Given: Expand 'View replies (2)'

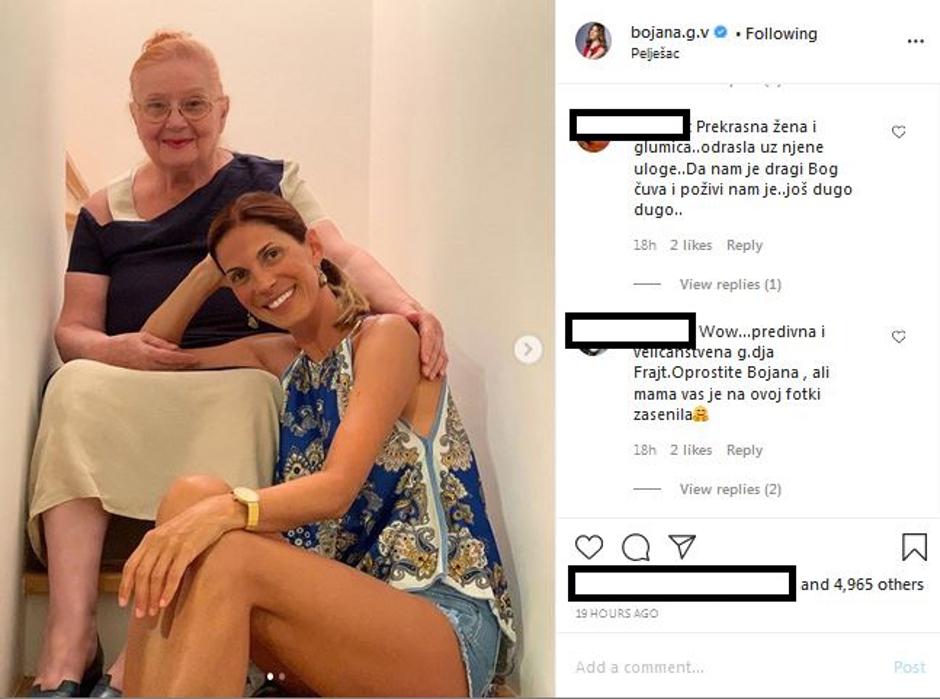Looking at the screenshot, I should (x=730, y=489).
